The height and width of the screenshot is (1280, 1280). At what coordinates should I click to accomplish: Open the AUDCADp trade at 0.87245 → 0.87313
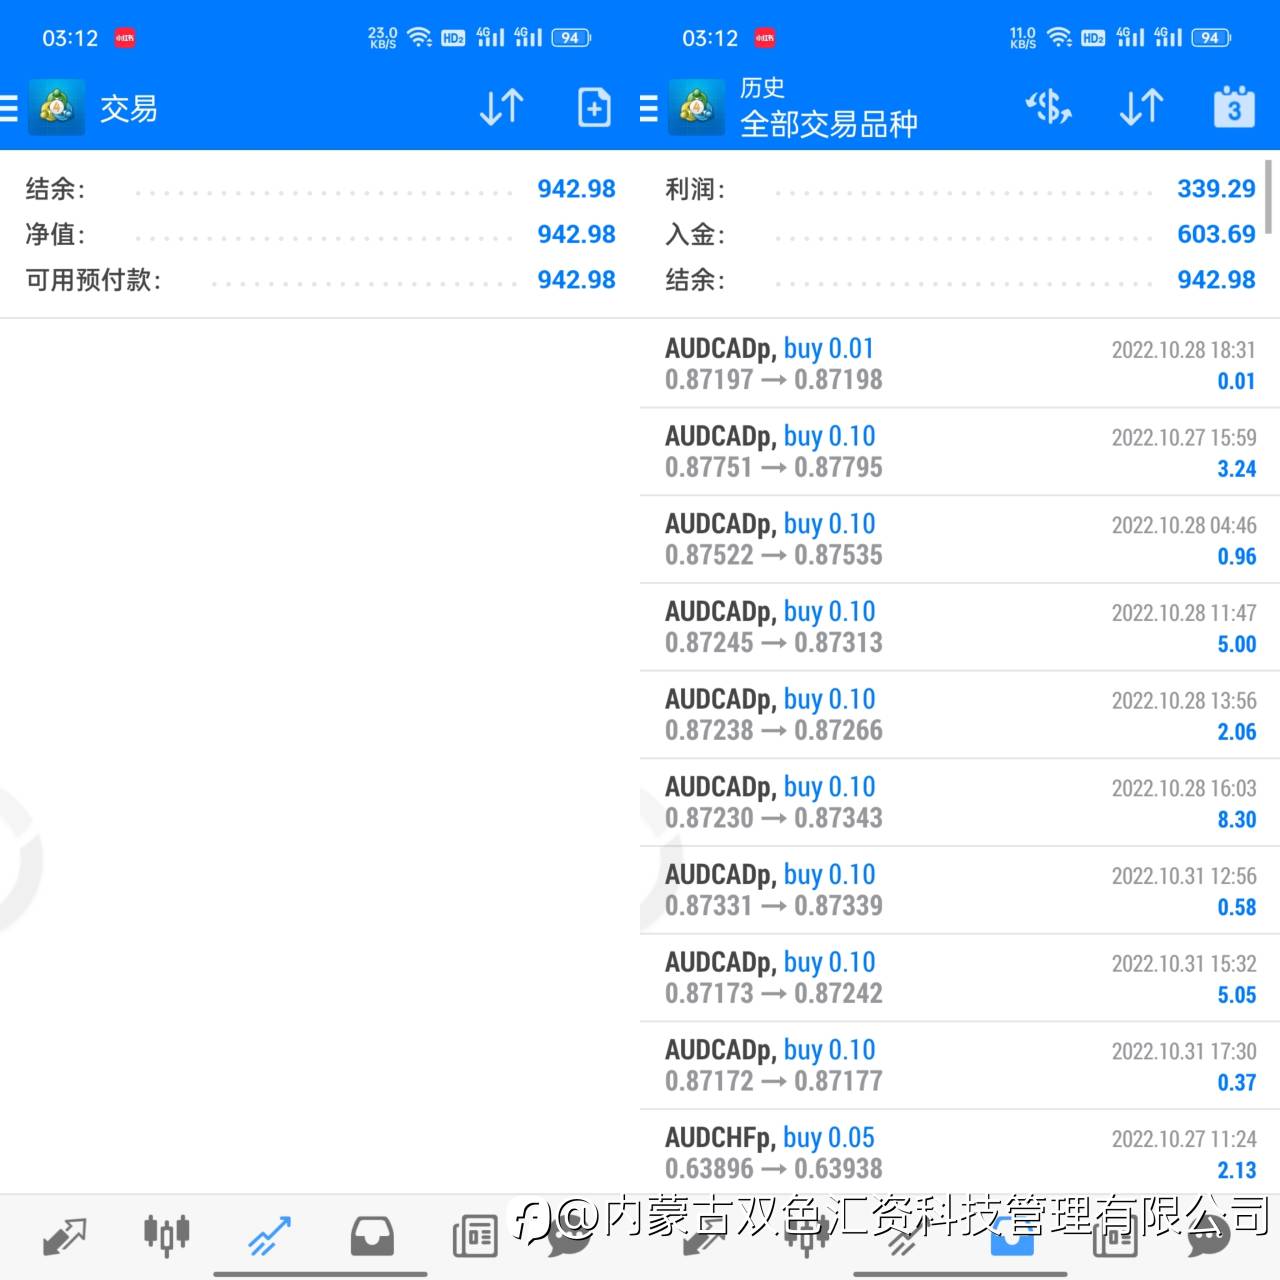coord(960,627)
